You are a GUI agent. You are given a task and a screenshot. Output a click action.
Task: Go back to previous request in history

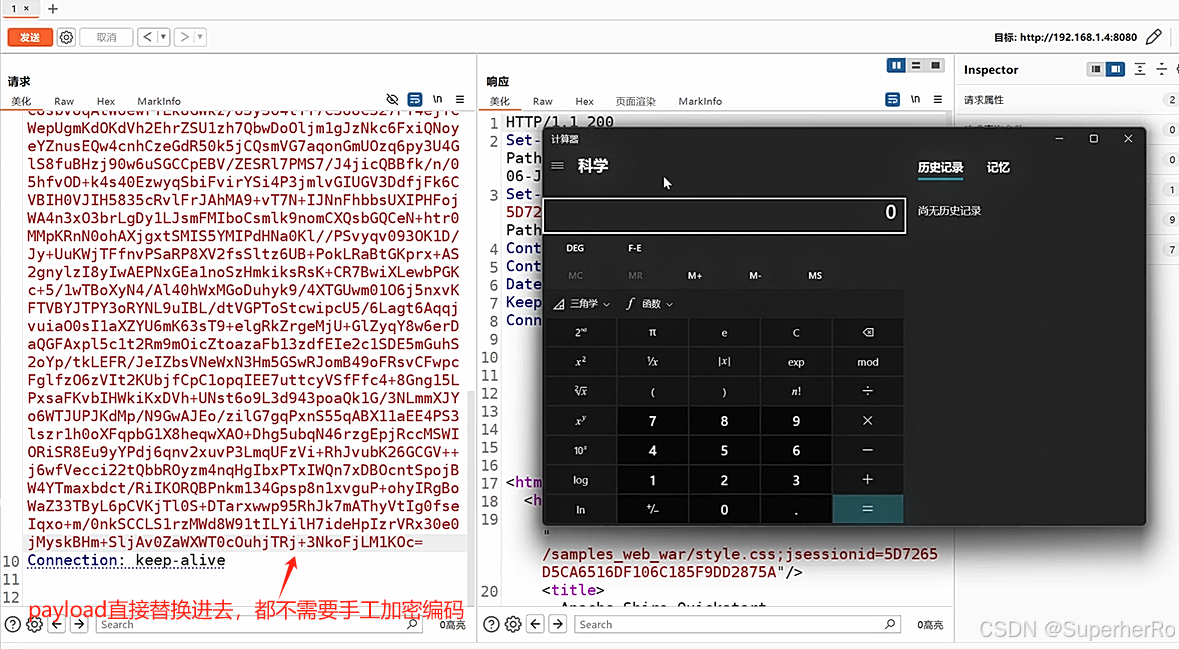tap(147, 37)
